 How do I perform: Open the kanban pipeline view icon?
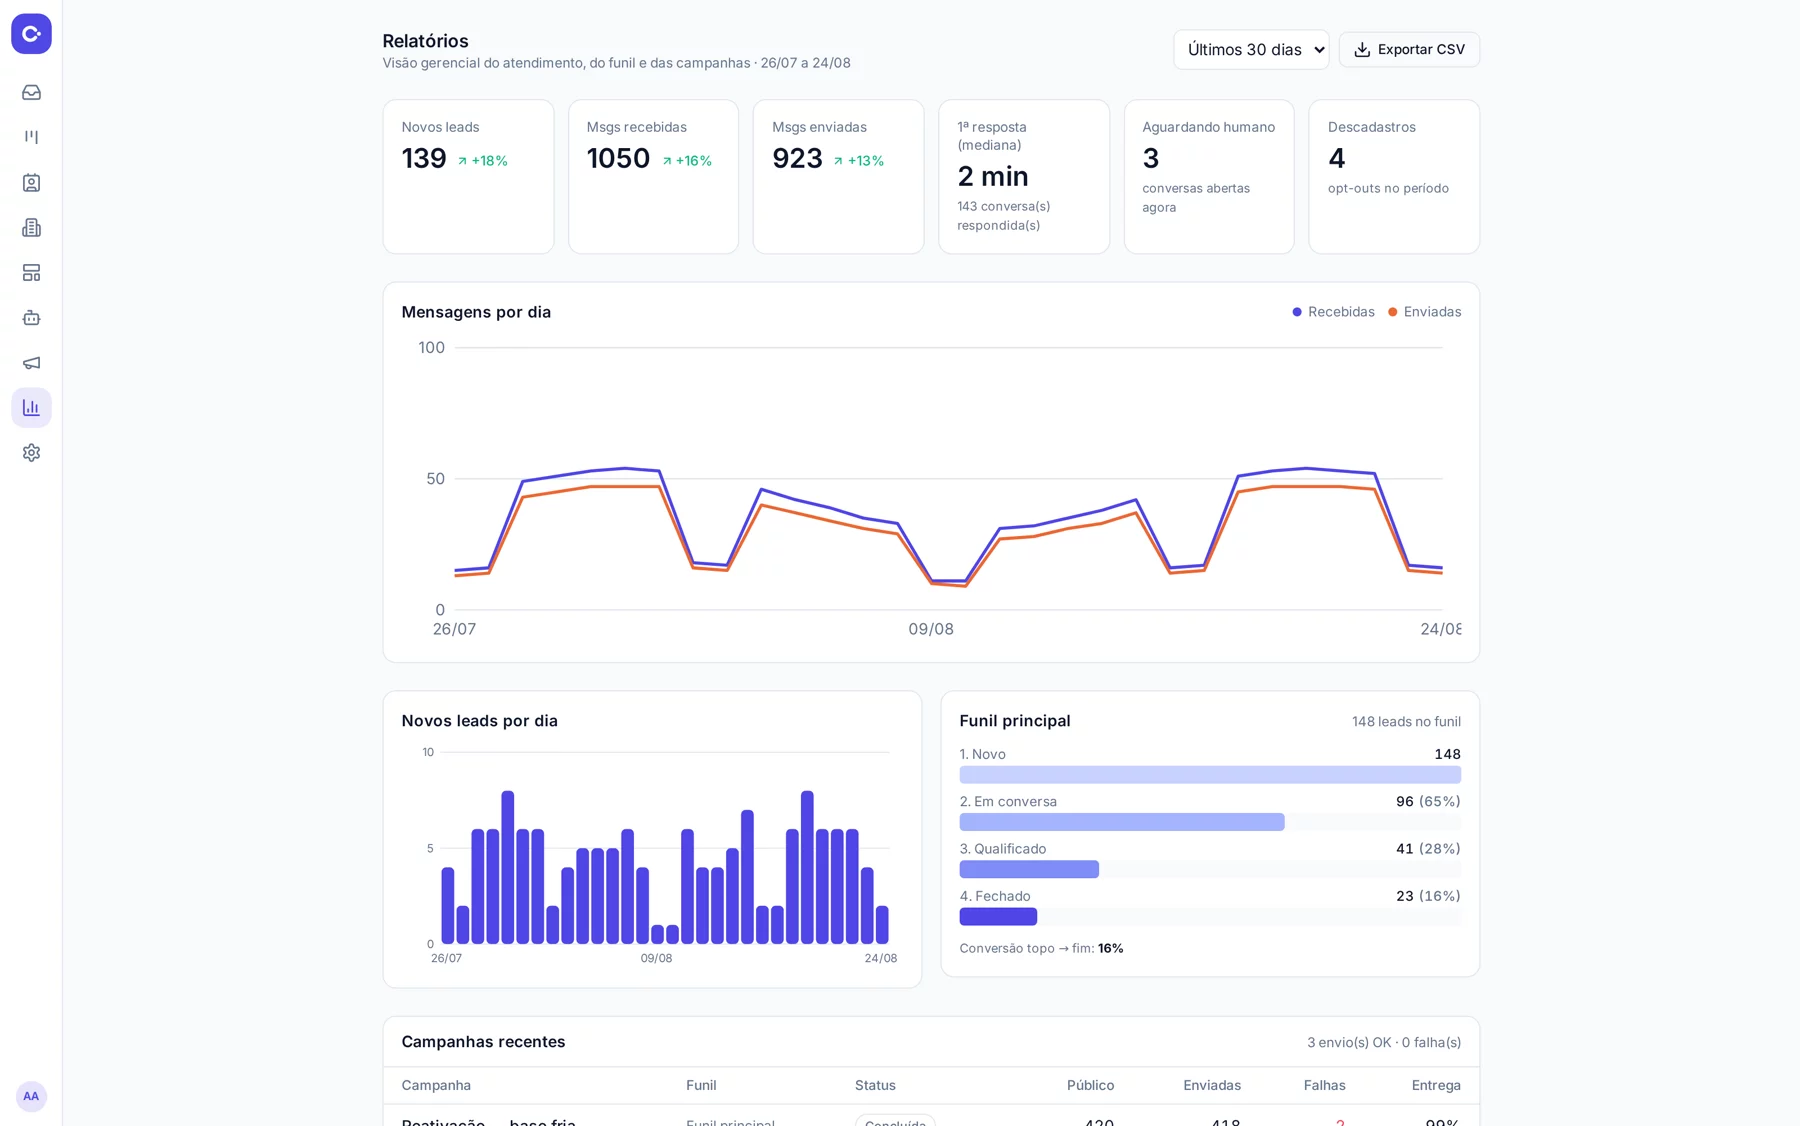coord(31,137)
